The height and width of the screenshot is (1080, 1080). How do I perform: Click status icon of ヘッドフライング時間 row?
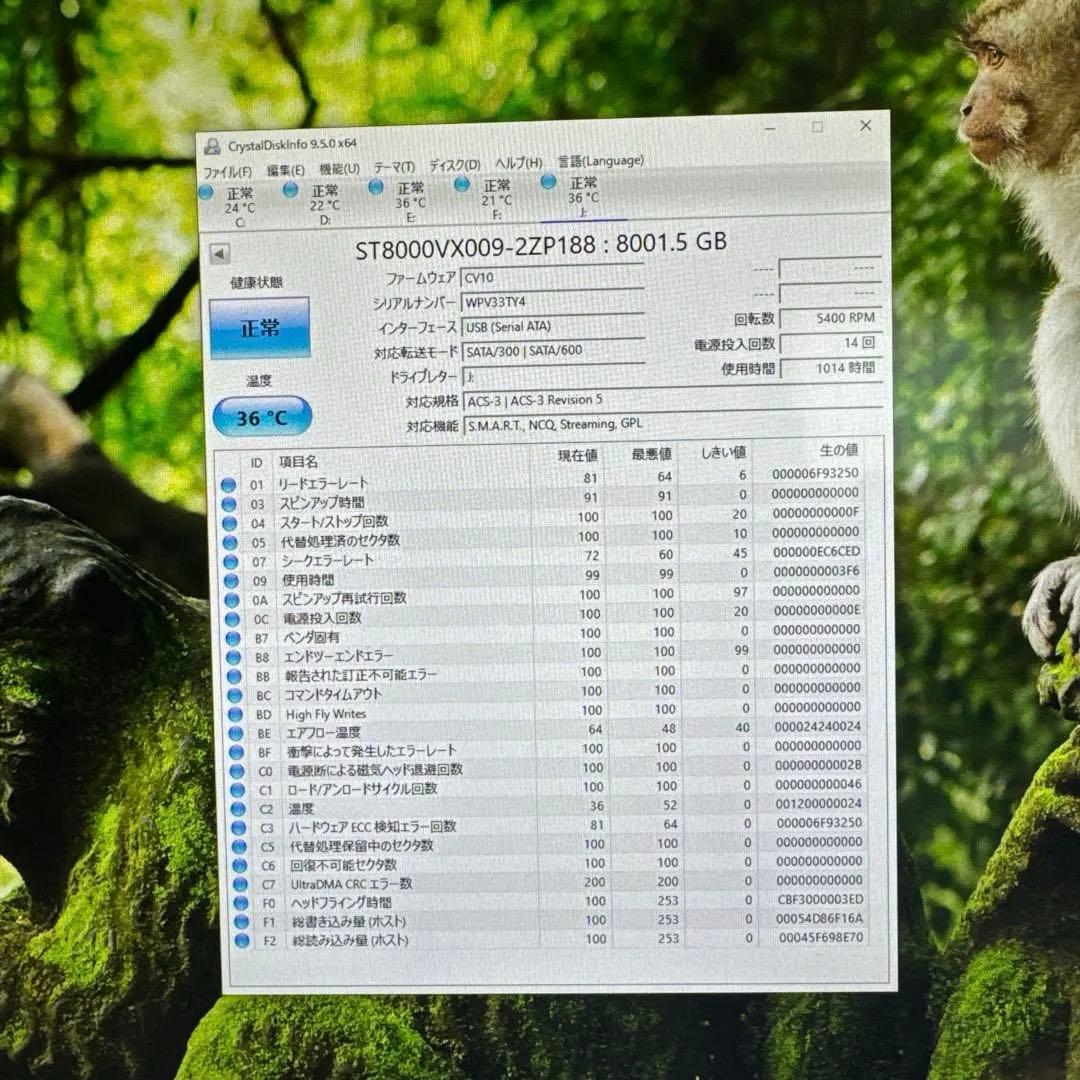pyautogui.click(x=241, y=903)
